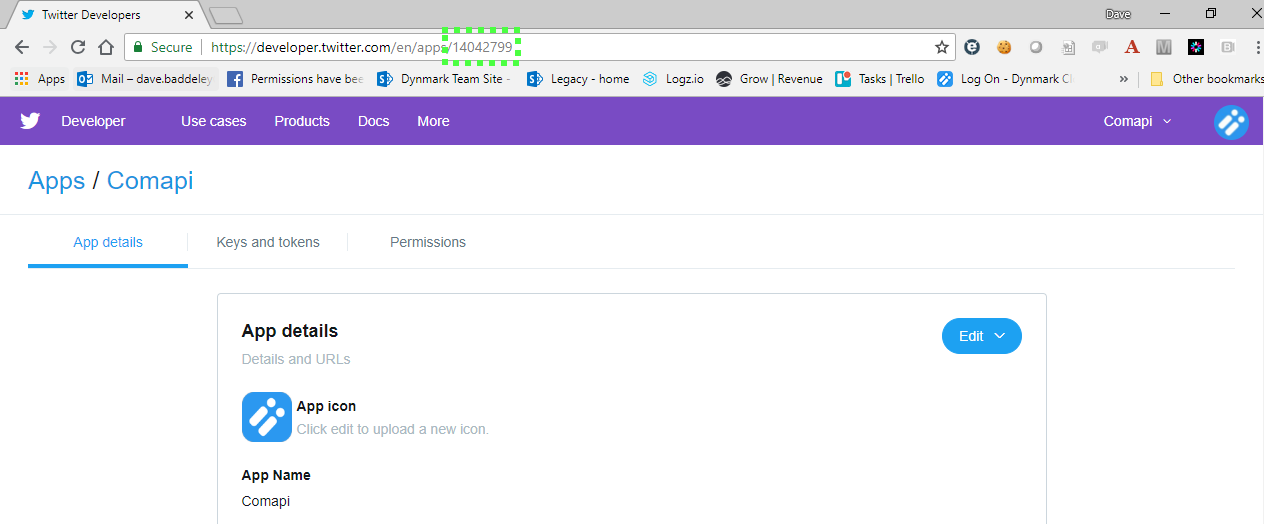Click the Twitter bird logo in header
This screenshot has height=524, width=1264.
tap(31, 121)
